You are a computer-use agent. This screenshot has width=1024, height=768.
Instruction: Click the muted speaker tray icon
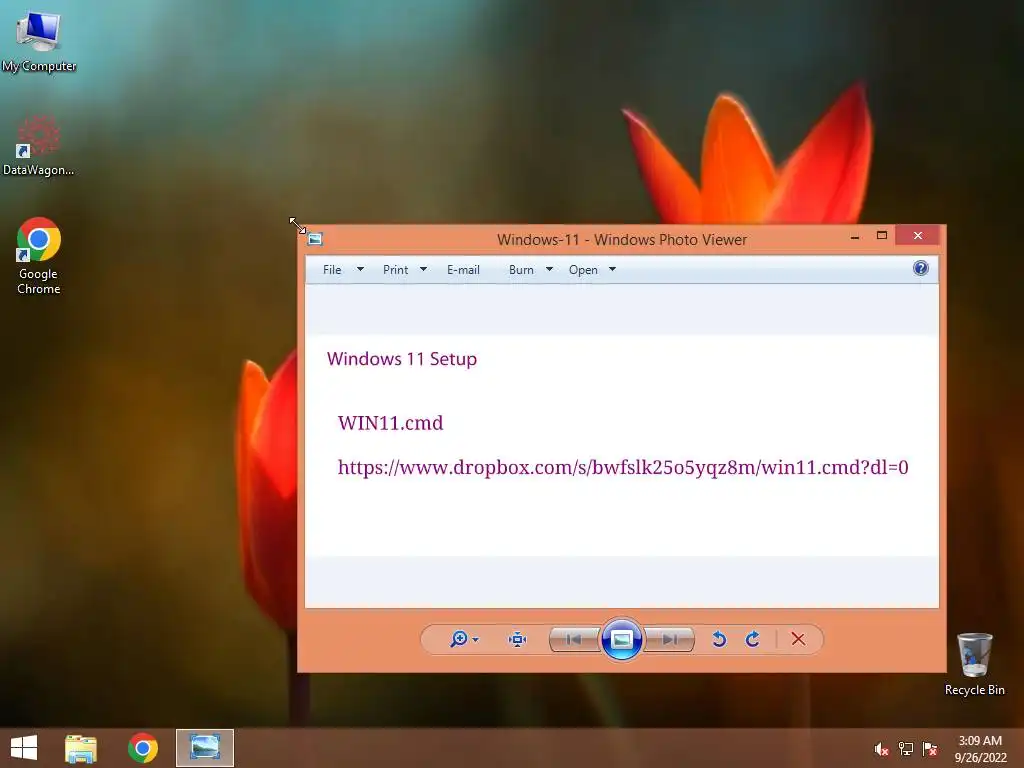882,748
